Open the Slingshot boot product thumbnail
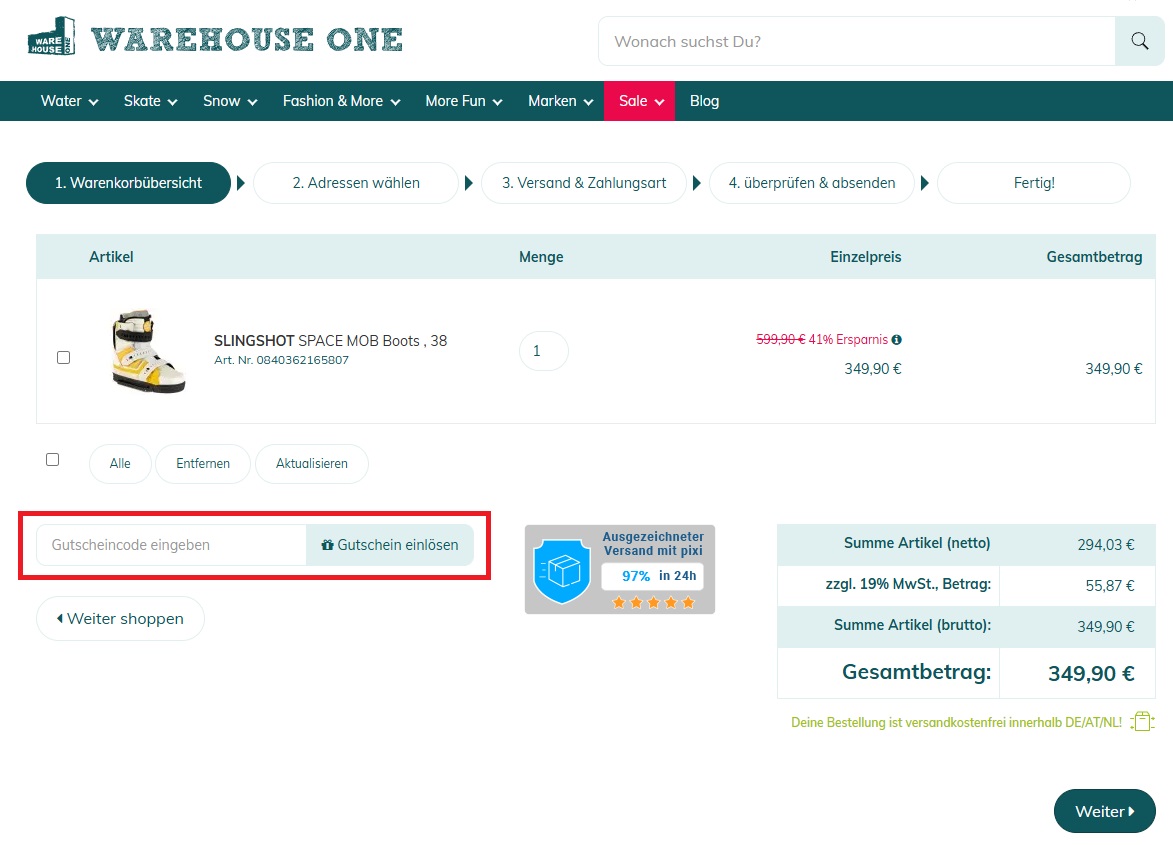 coord(148,351)
